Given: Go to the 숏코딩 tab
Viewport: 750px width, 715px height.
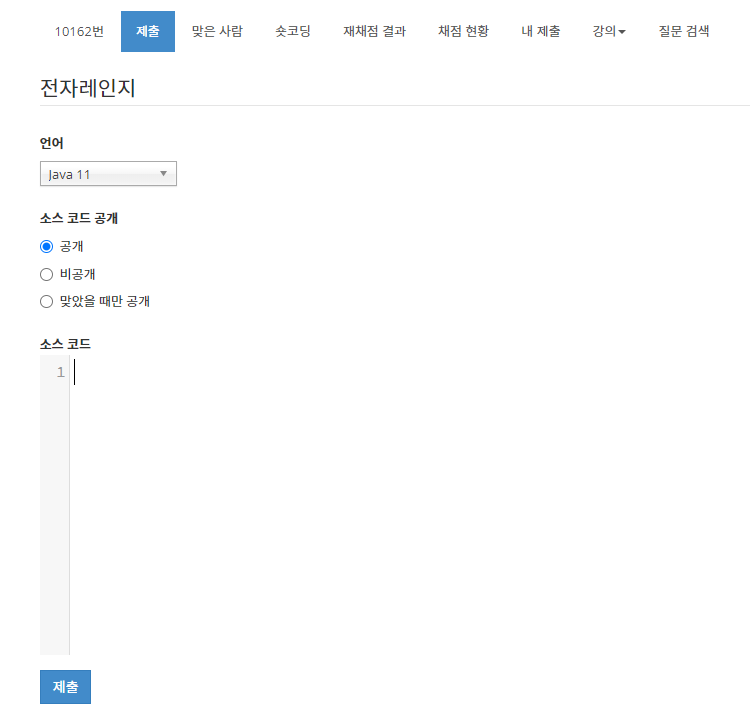Looking at the screenshot, I should coord(293,32).
